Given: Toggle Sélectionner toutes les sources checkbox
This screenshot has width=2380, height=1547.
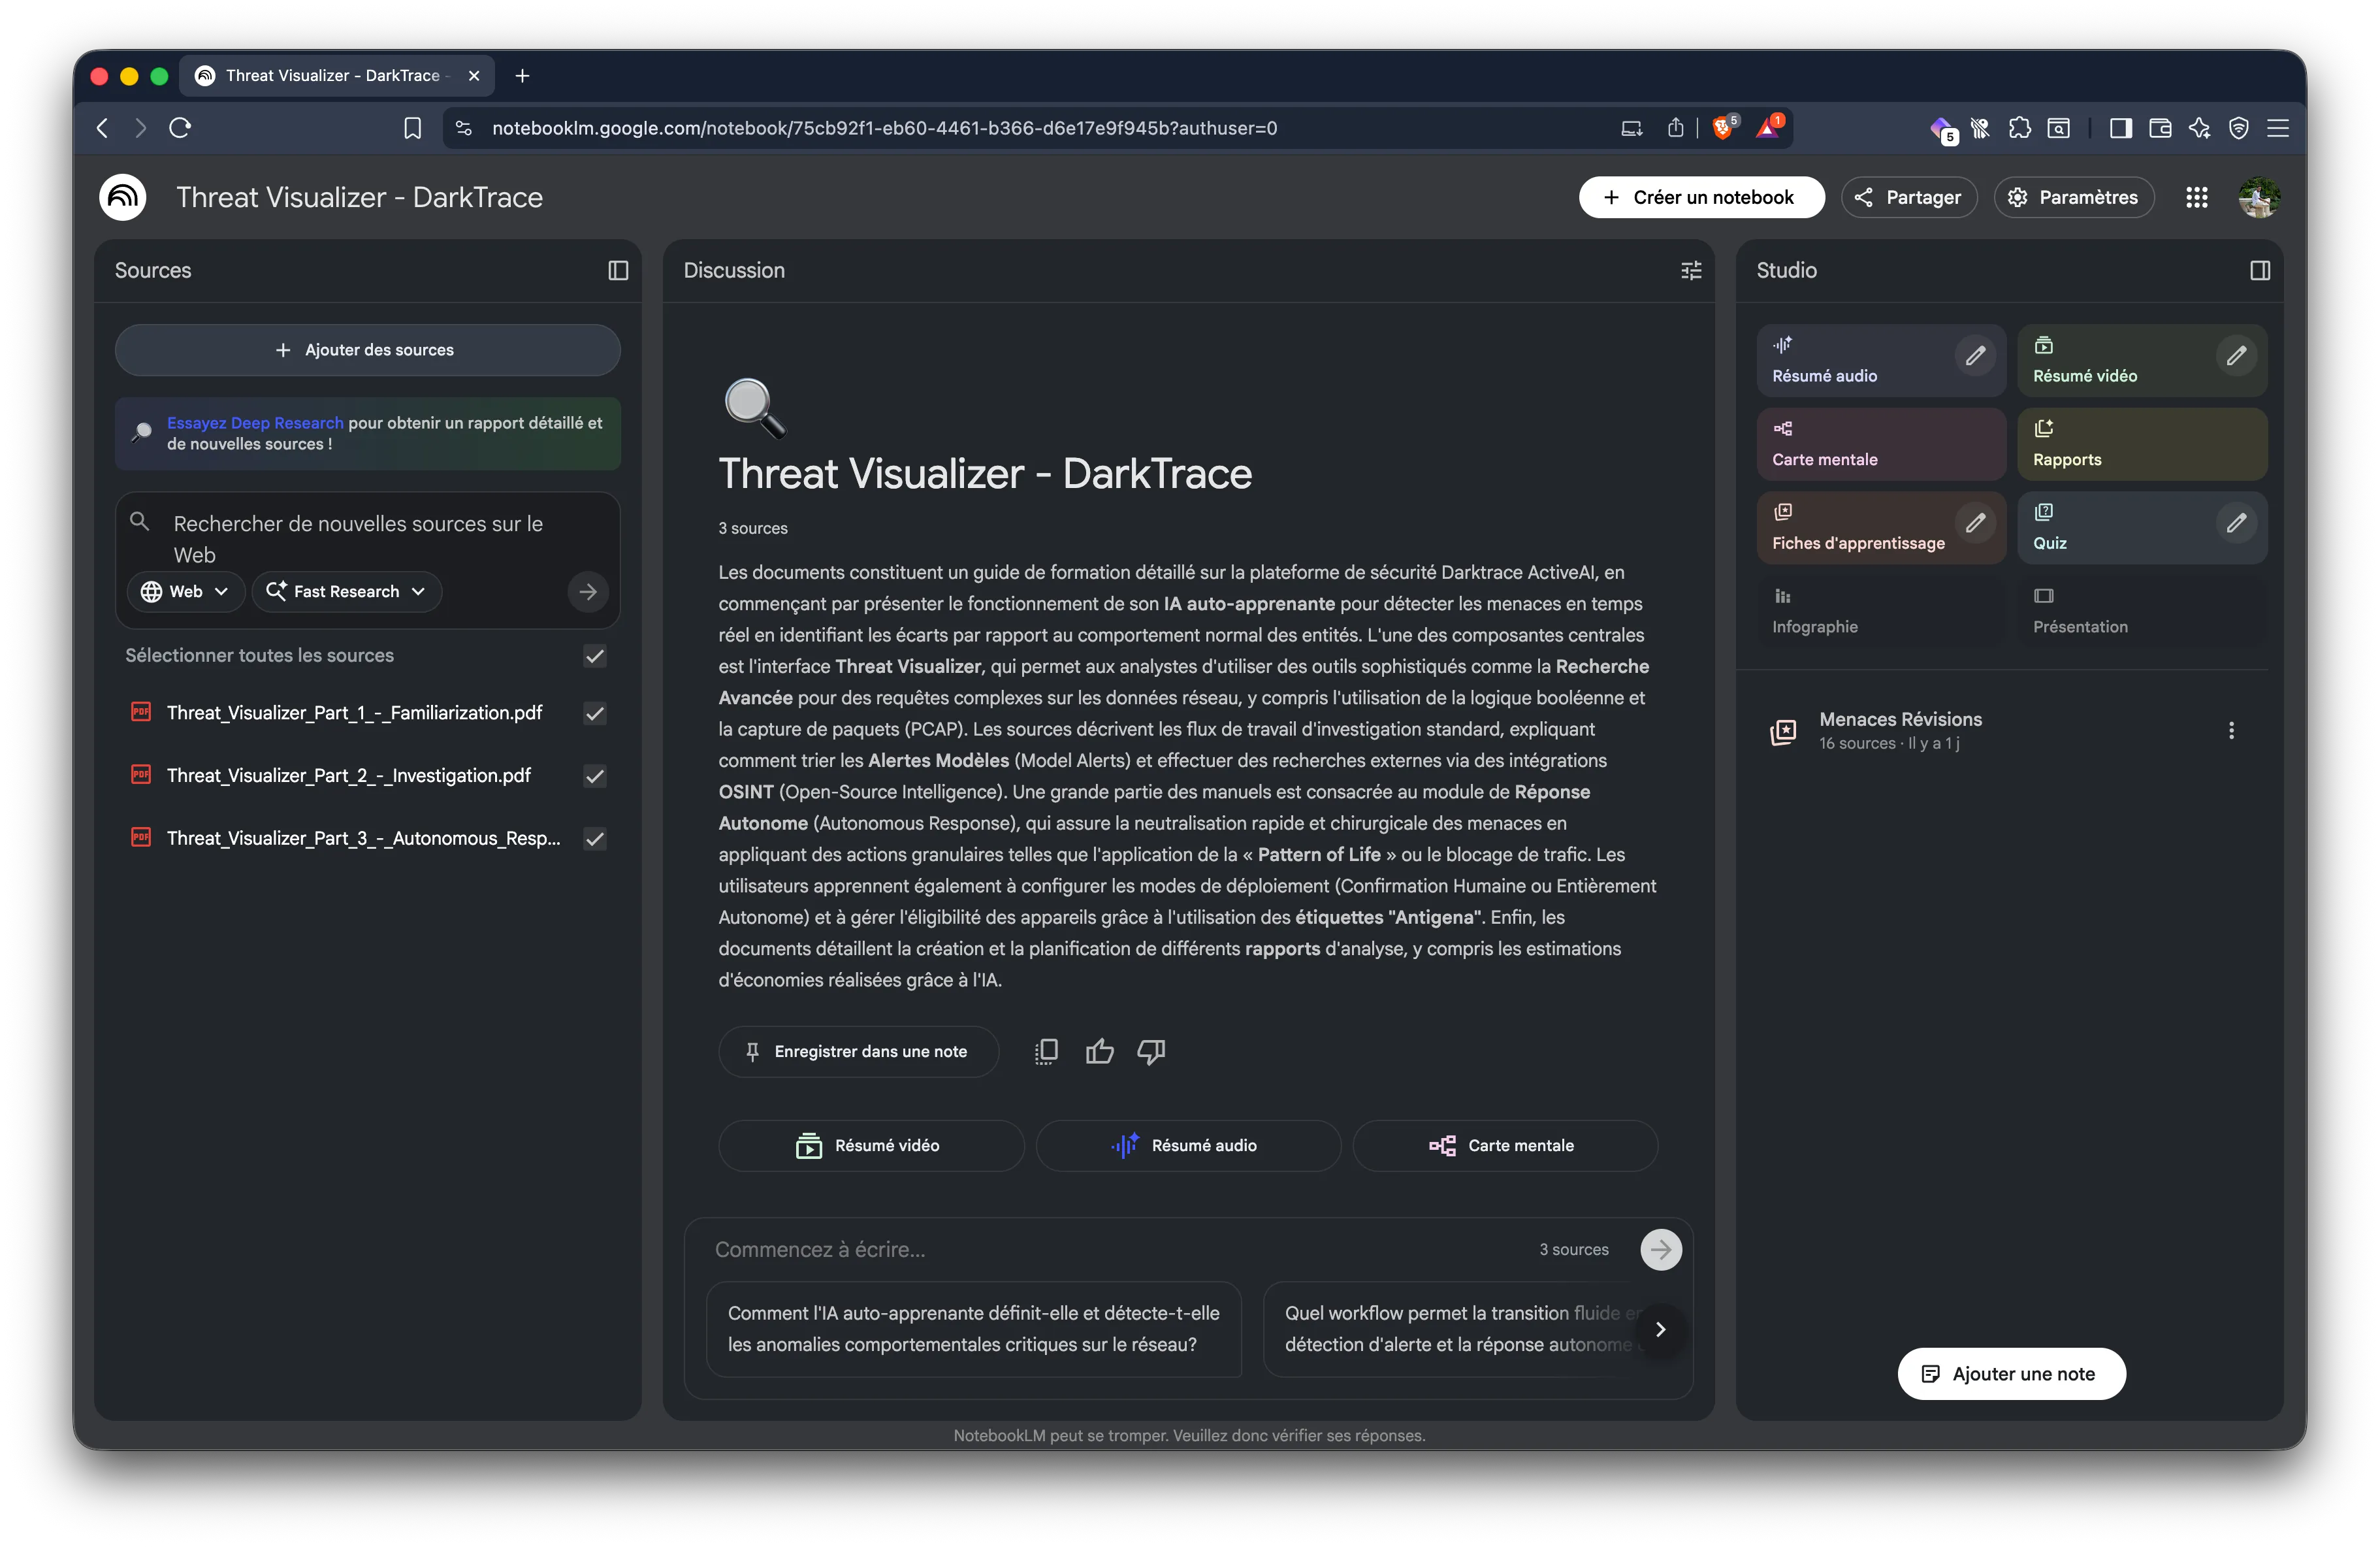Looking at the screenshot, I should pos(594,656).
